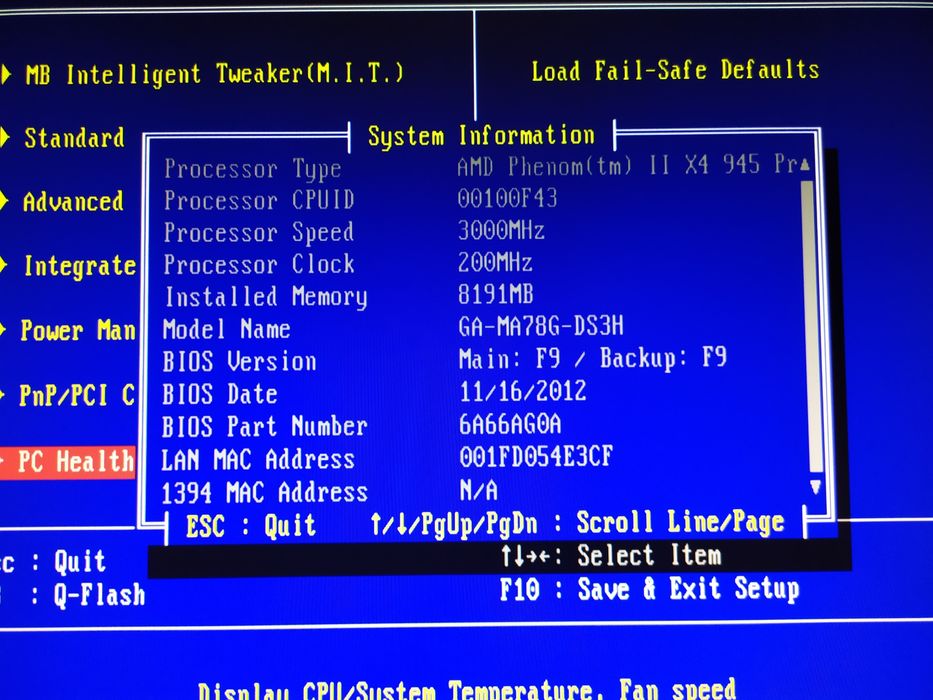
Task: Click the Installed Memory label
Action: (266, 297)
